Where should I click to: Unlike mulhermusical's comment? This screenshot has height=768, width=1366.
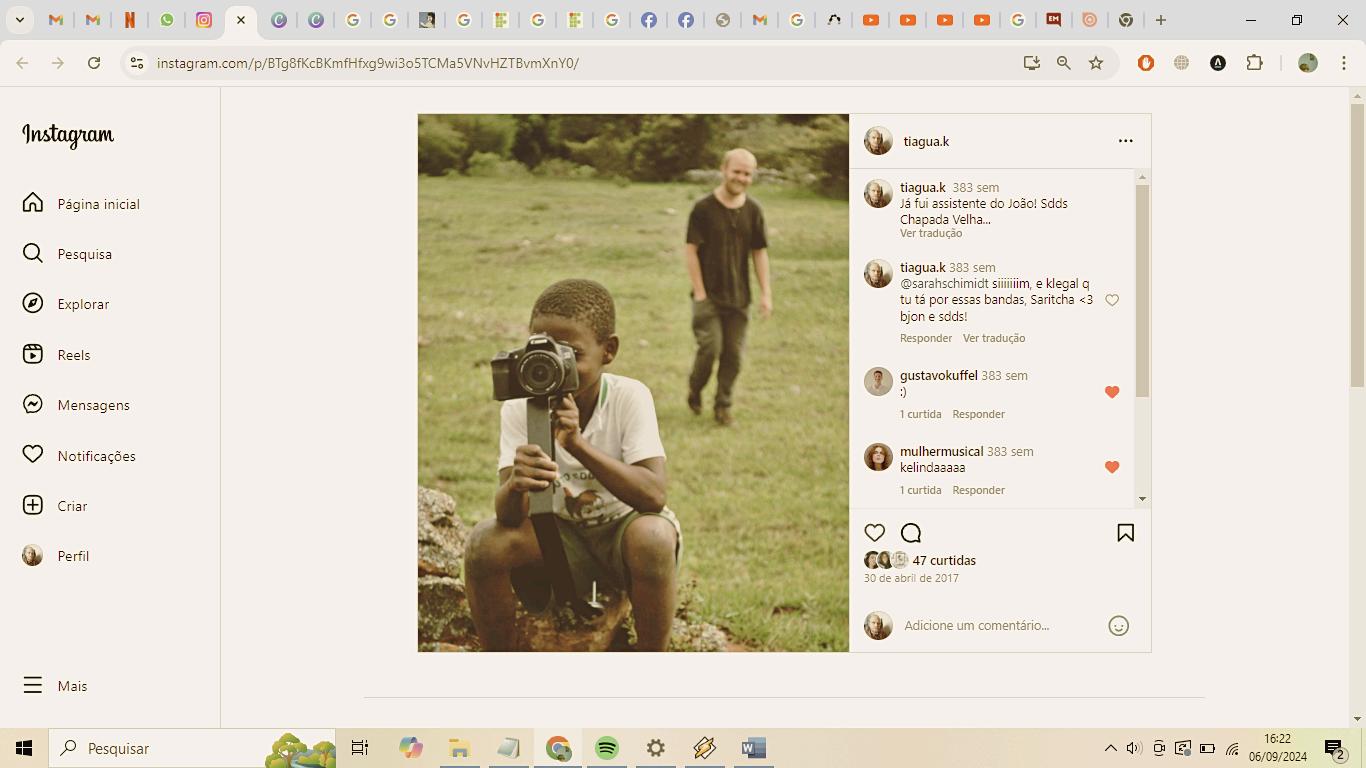coord(1112,467)
